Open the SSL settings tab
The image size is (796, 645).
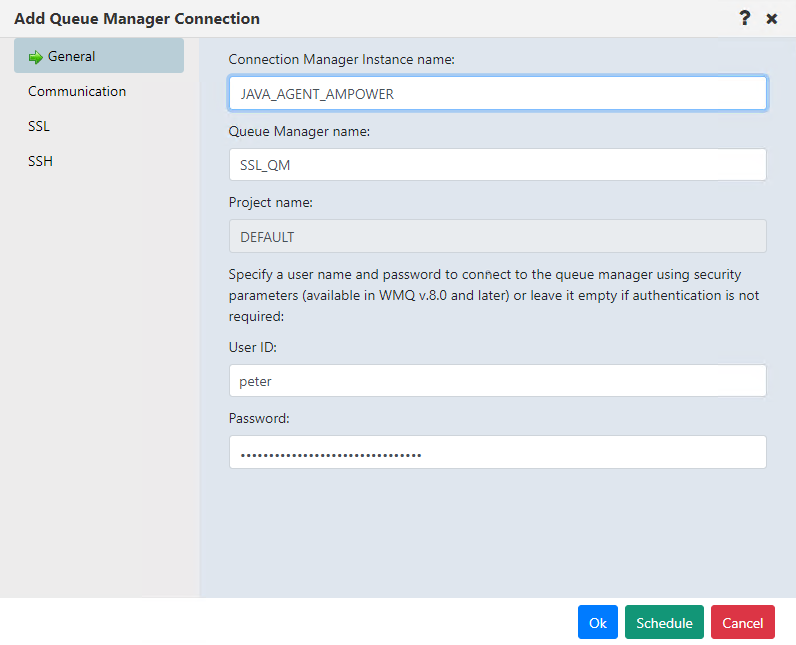[x=39, y=126]
